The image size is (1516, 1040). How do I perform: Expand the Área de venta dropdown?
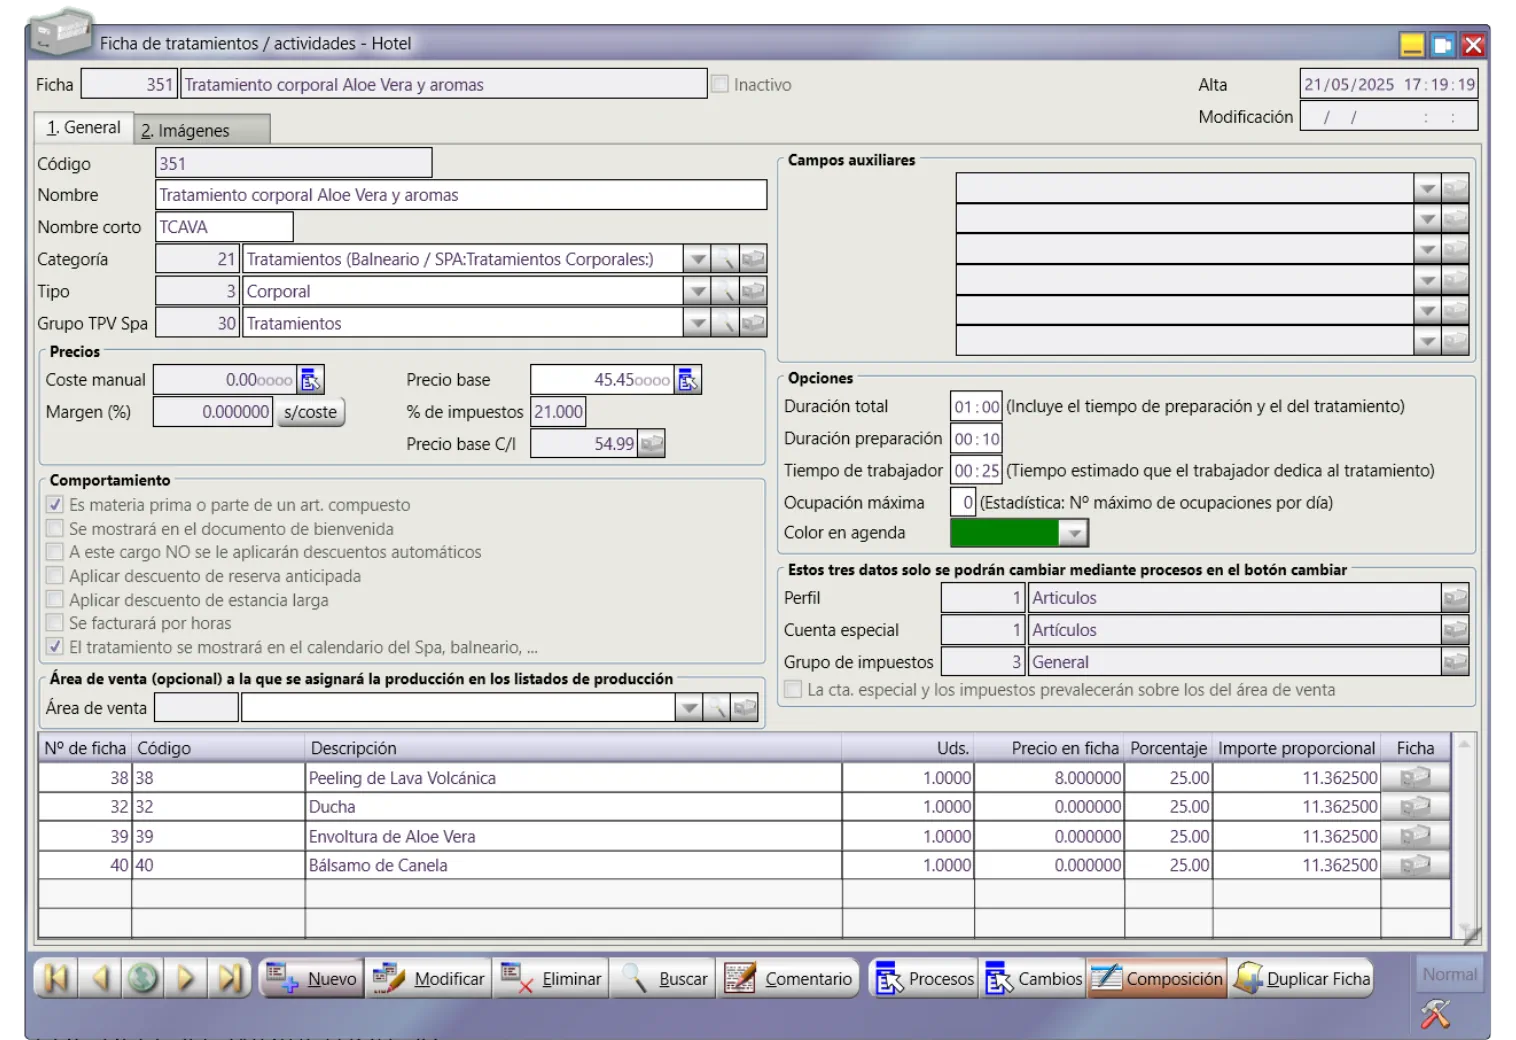(x=689, y=708)
